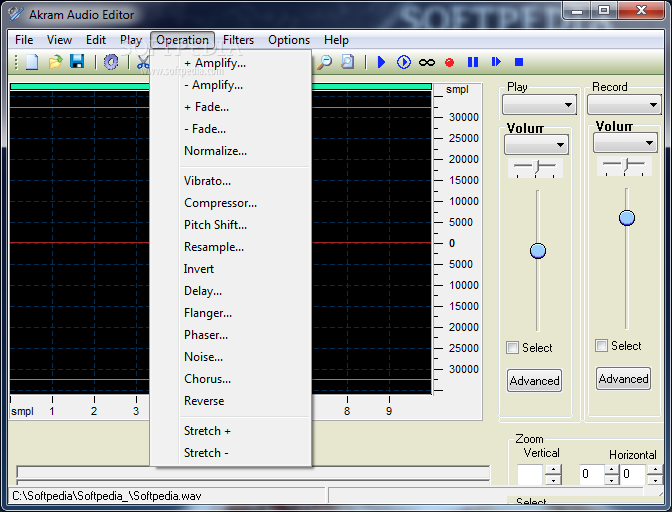Open the View menu
672x512 pixels.
[59, 40]
